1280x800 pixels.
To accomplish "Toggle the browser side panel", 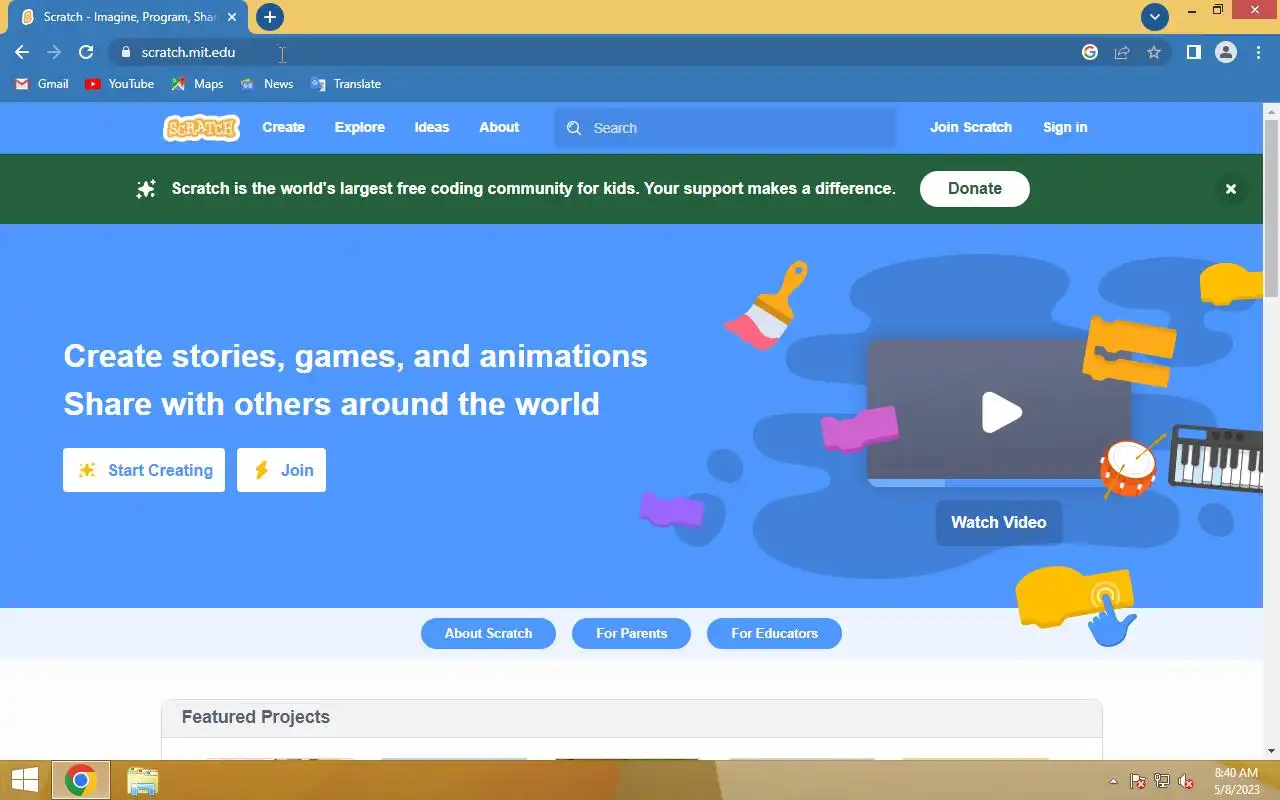I will click(1193, 52).
